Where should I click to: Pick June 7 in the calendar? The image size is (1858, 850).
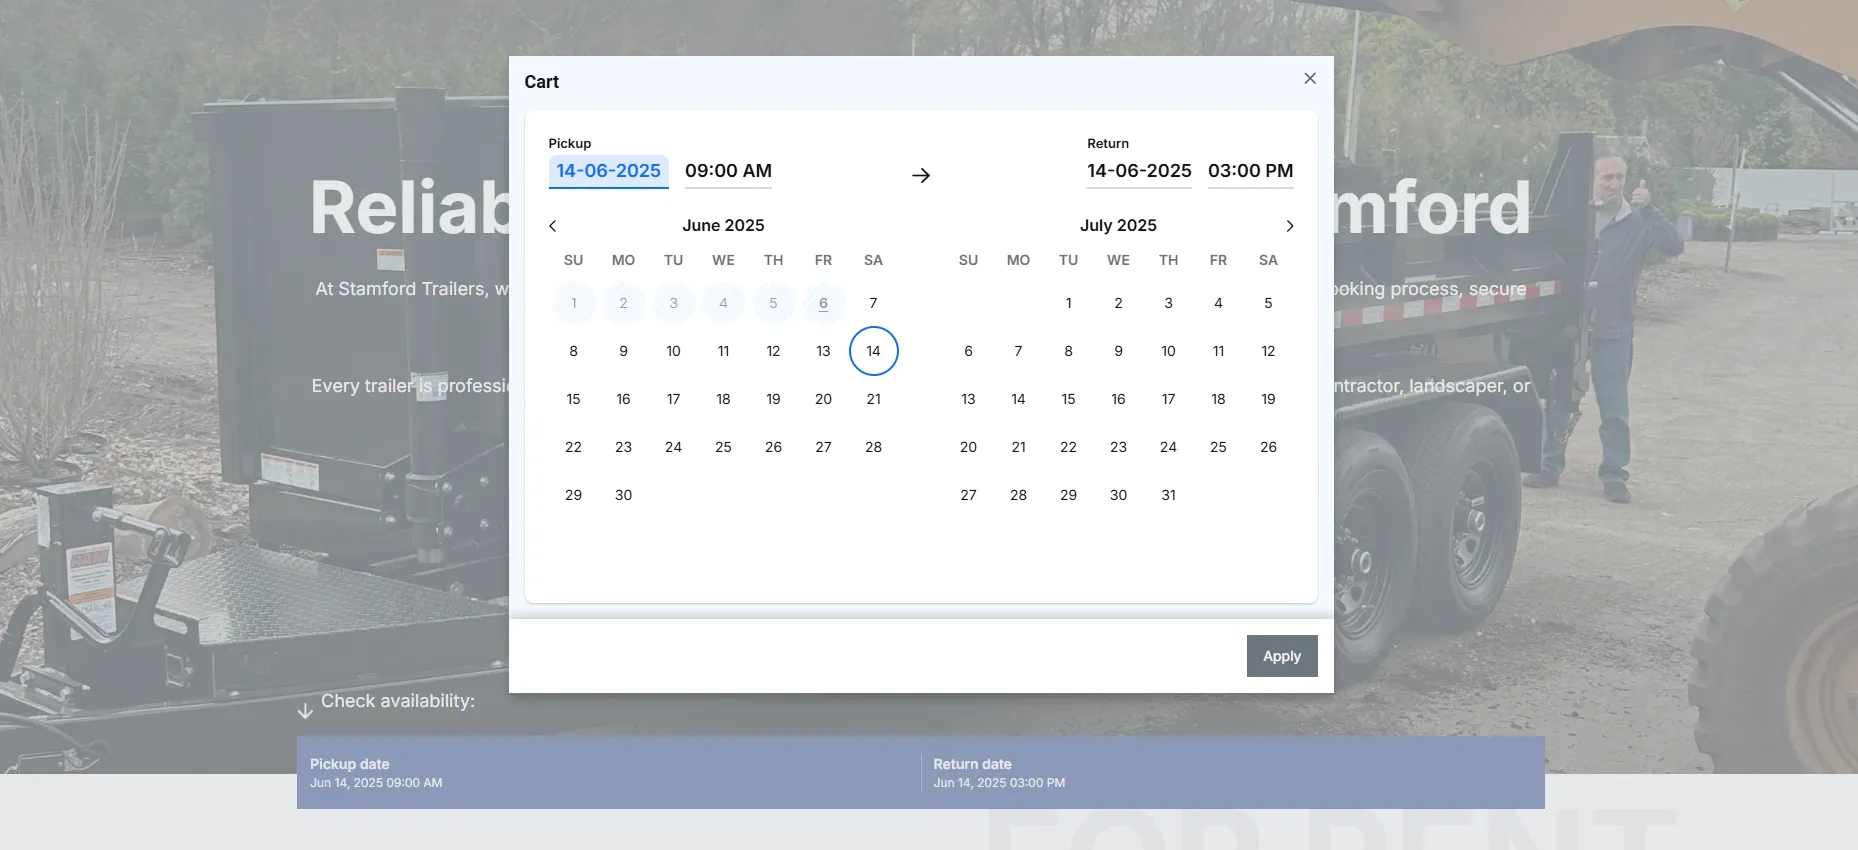[x=874, y=303]
